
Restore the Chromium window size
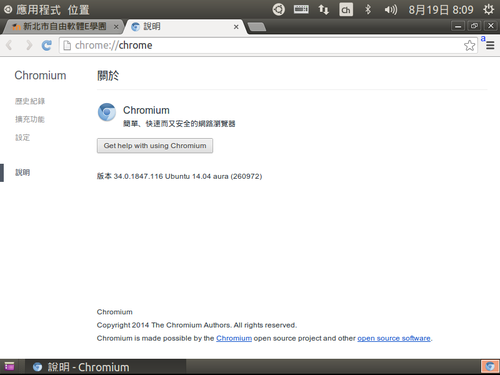[474, 26]
